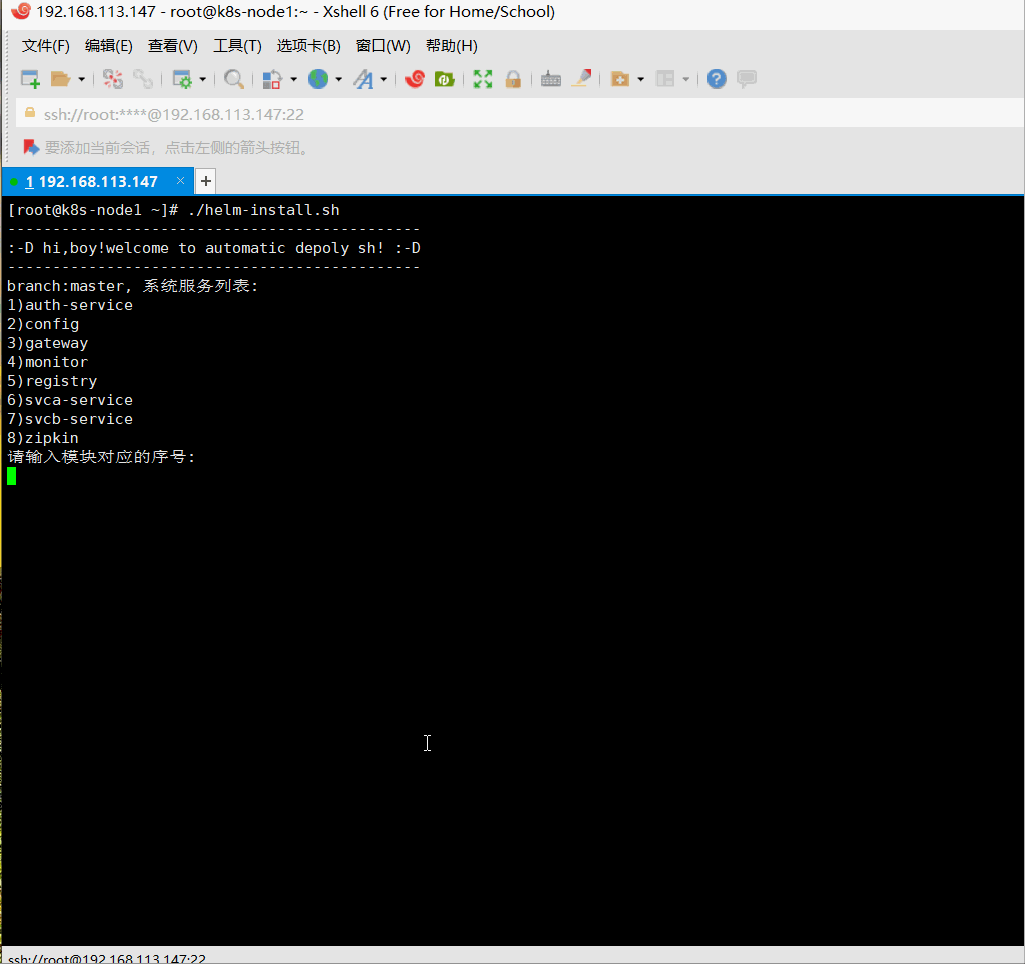Click the '5)registry' terminal line
Viewport: 1025px width, 964px height.
(x=52, y=380)
